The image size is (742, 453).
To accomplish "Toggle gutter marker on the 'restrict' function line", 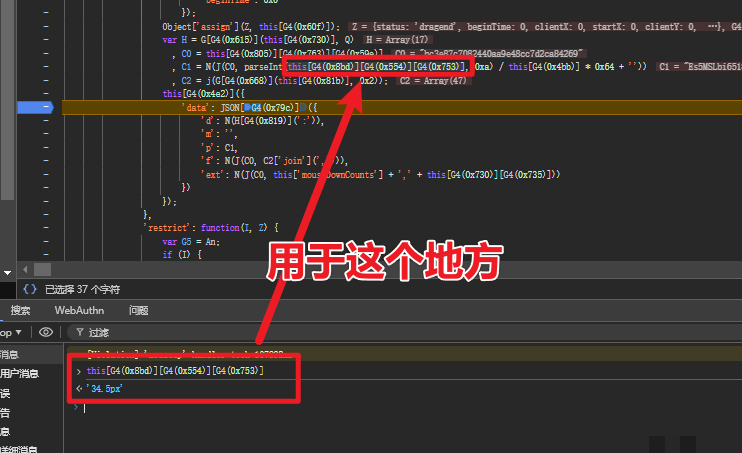I will tap(47, 227).
